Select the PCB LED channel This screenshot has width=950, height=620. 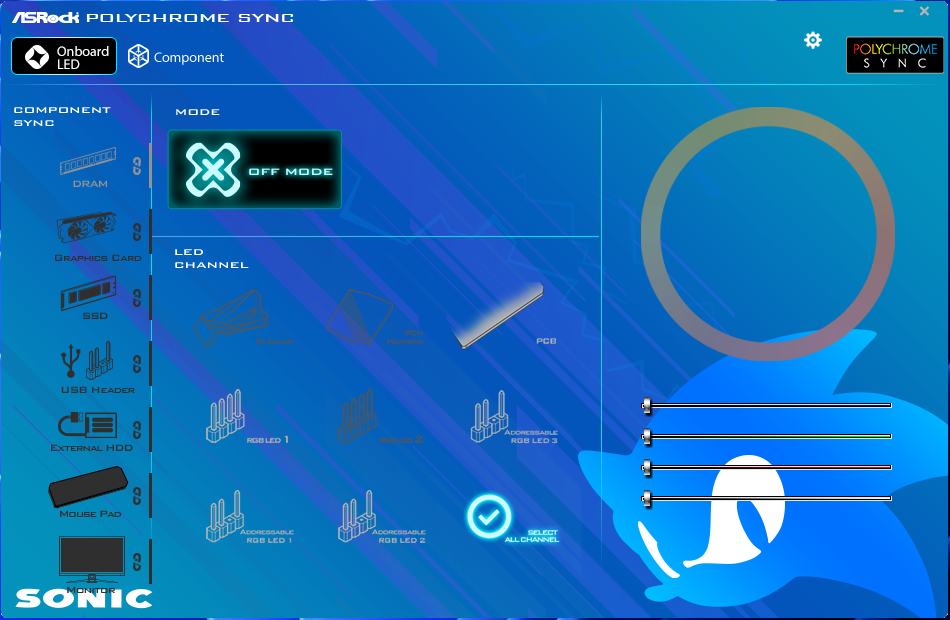(504, 315)
